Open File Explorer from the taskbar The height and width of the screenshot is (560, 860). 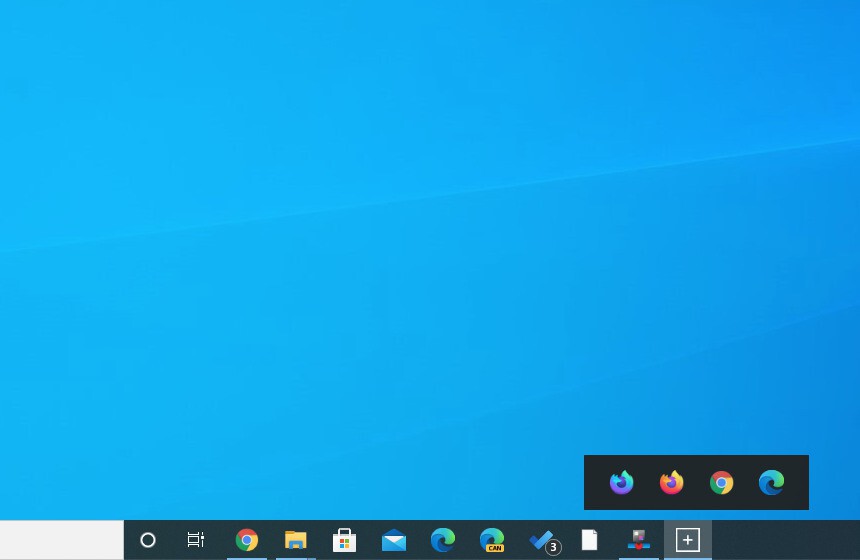pyautogui.click(x=296, y=540)
